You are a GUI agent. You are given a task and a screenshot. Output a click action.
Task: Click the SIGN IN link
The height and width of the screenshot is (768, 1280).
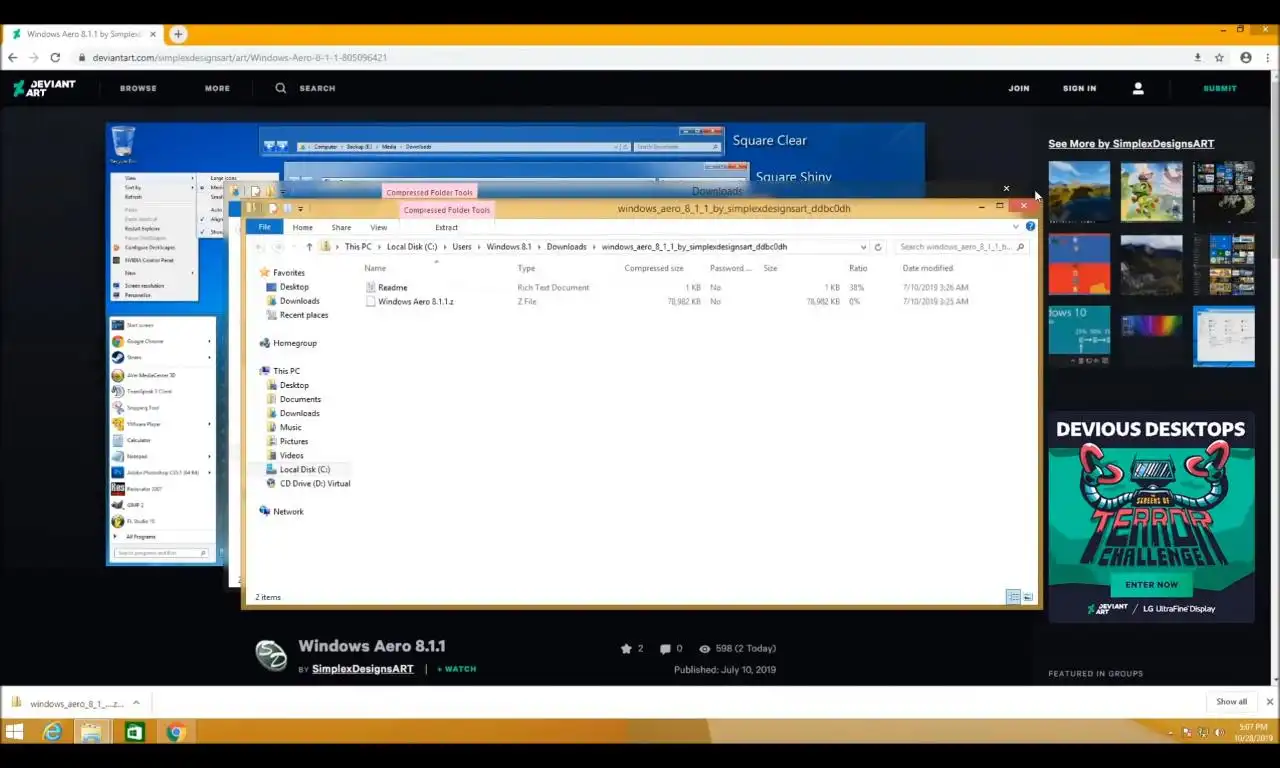click(1079, 88)
